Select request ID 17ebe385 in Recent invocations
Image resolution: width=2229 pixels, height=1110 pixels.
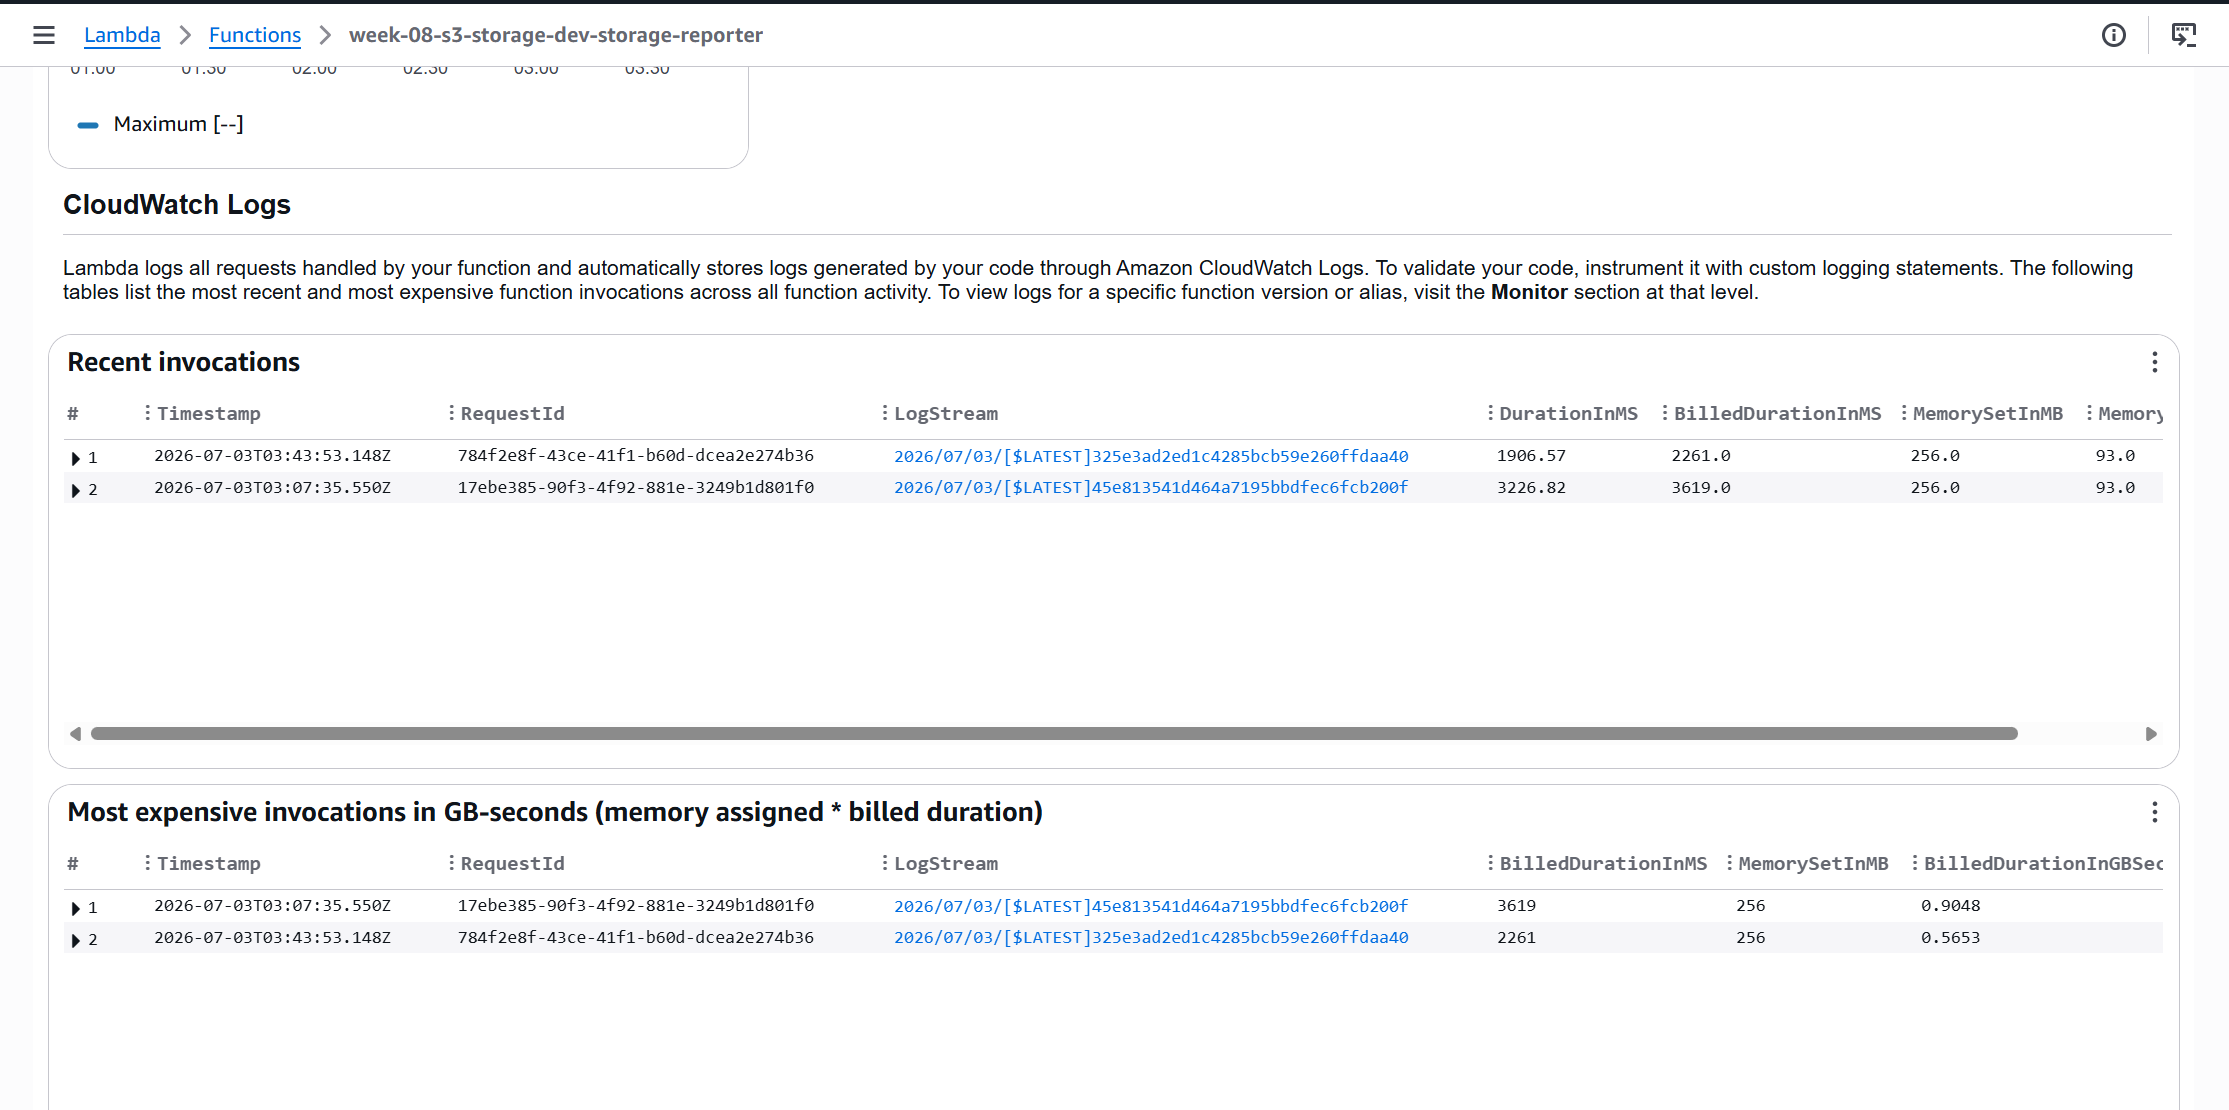coord(636,488)
